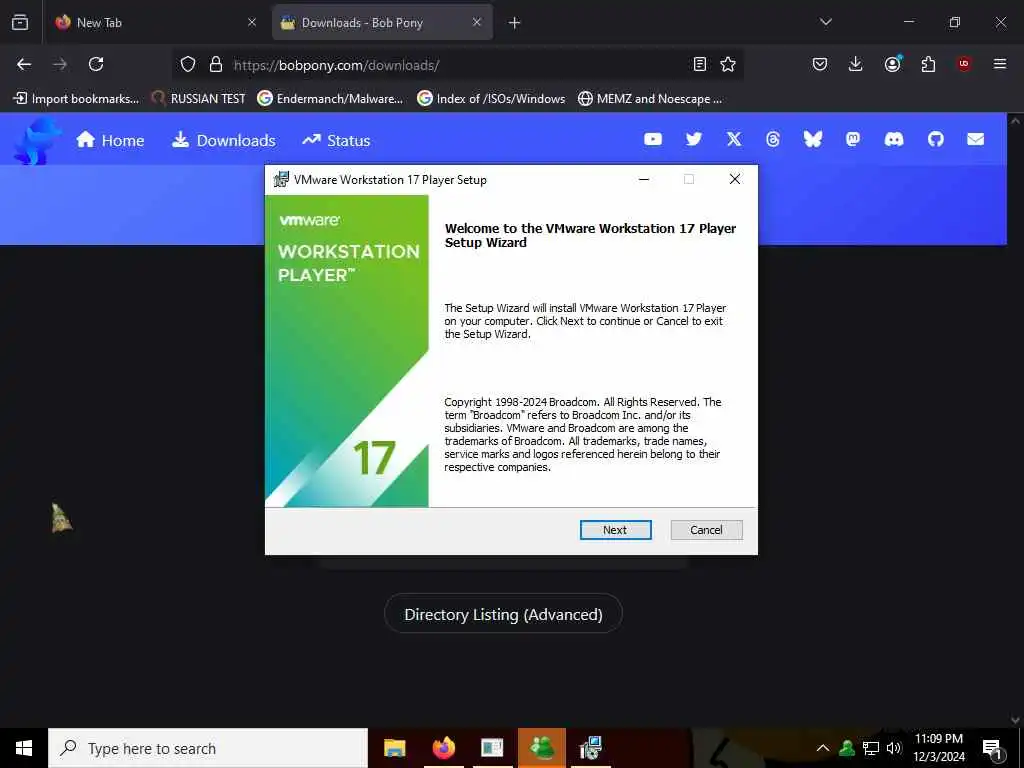
Task: Open the Index of /ISOs/Windows bookmark
Action: [x=491, y=99]
